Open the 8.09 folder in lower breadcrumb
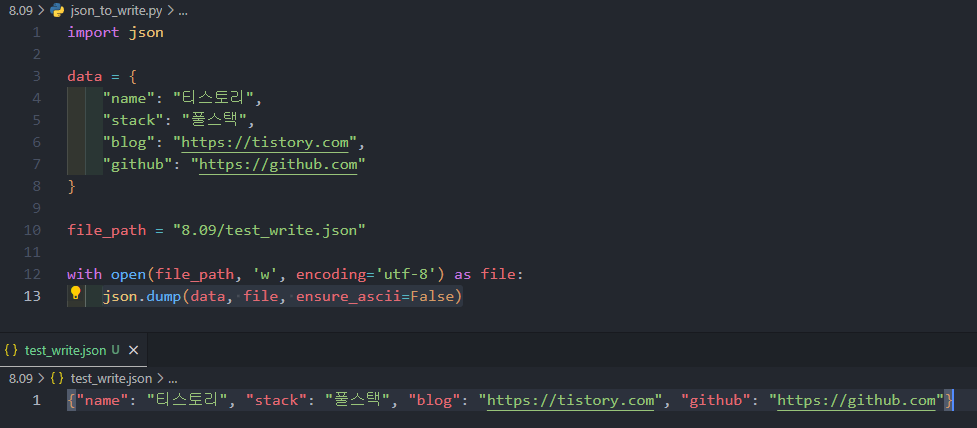Screen dimensions: 977x428 (21, 378)
